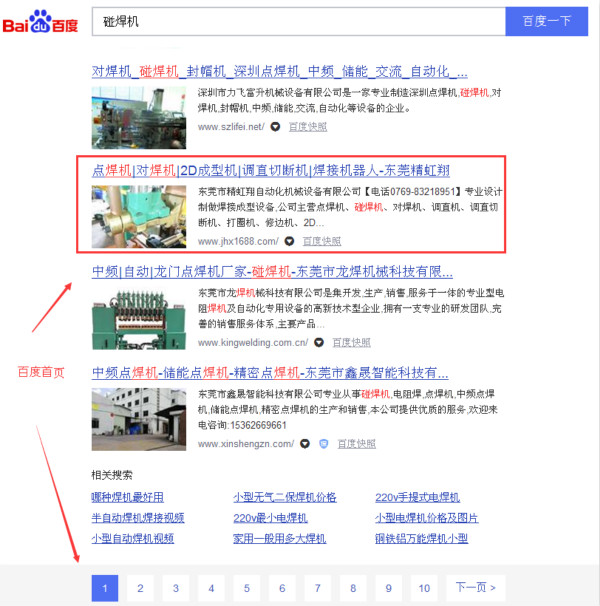Select related search 家用一般用多大焊机
This screenshot has width=600, height=606.
280,538
